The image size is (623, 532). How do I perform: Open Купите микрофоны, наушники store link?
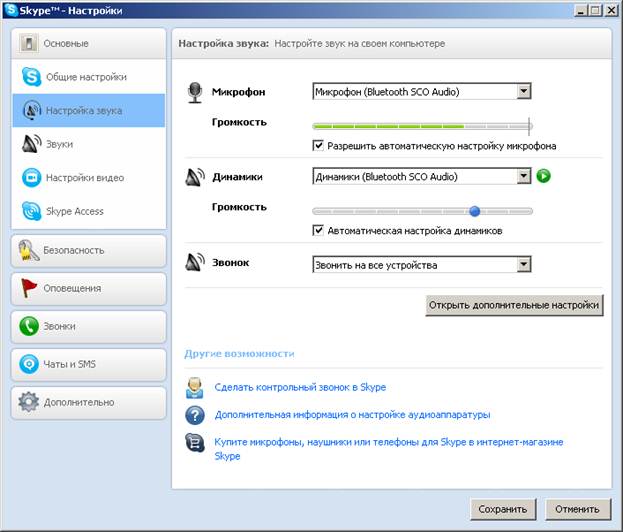[389, 449]
